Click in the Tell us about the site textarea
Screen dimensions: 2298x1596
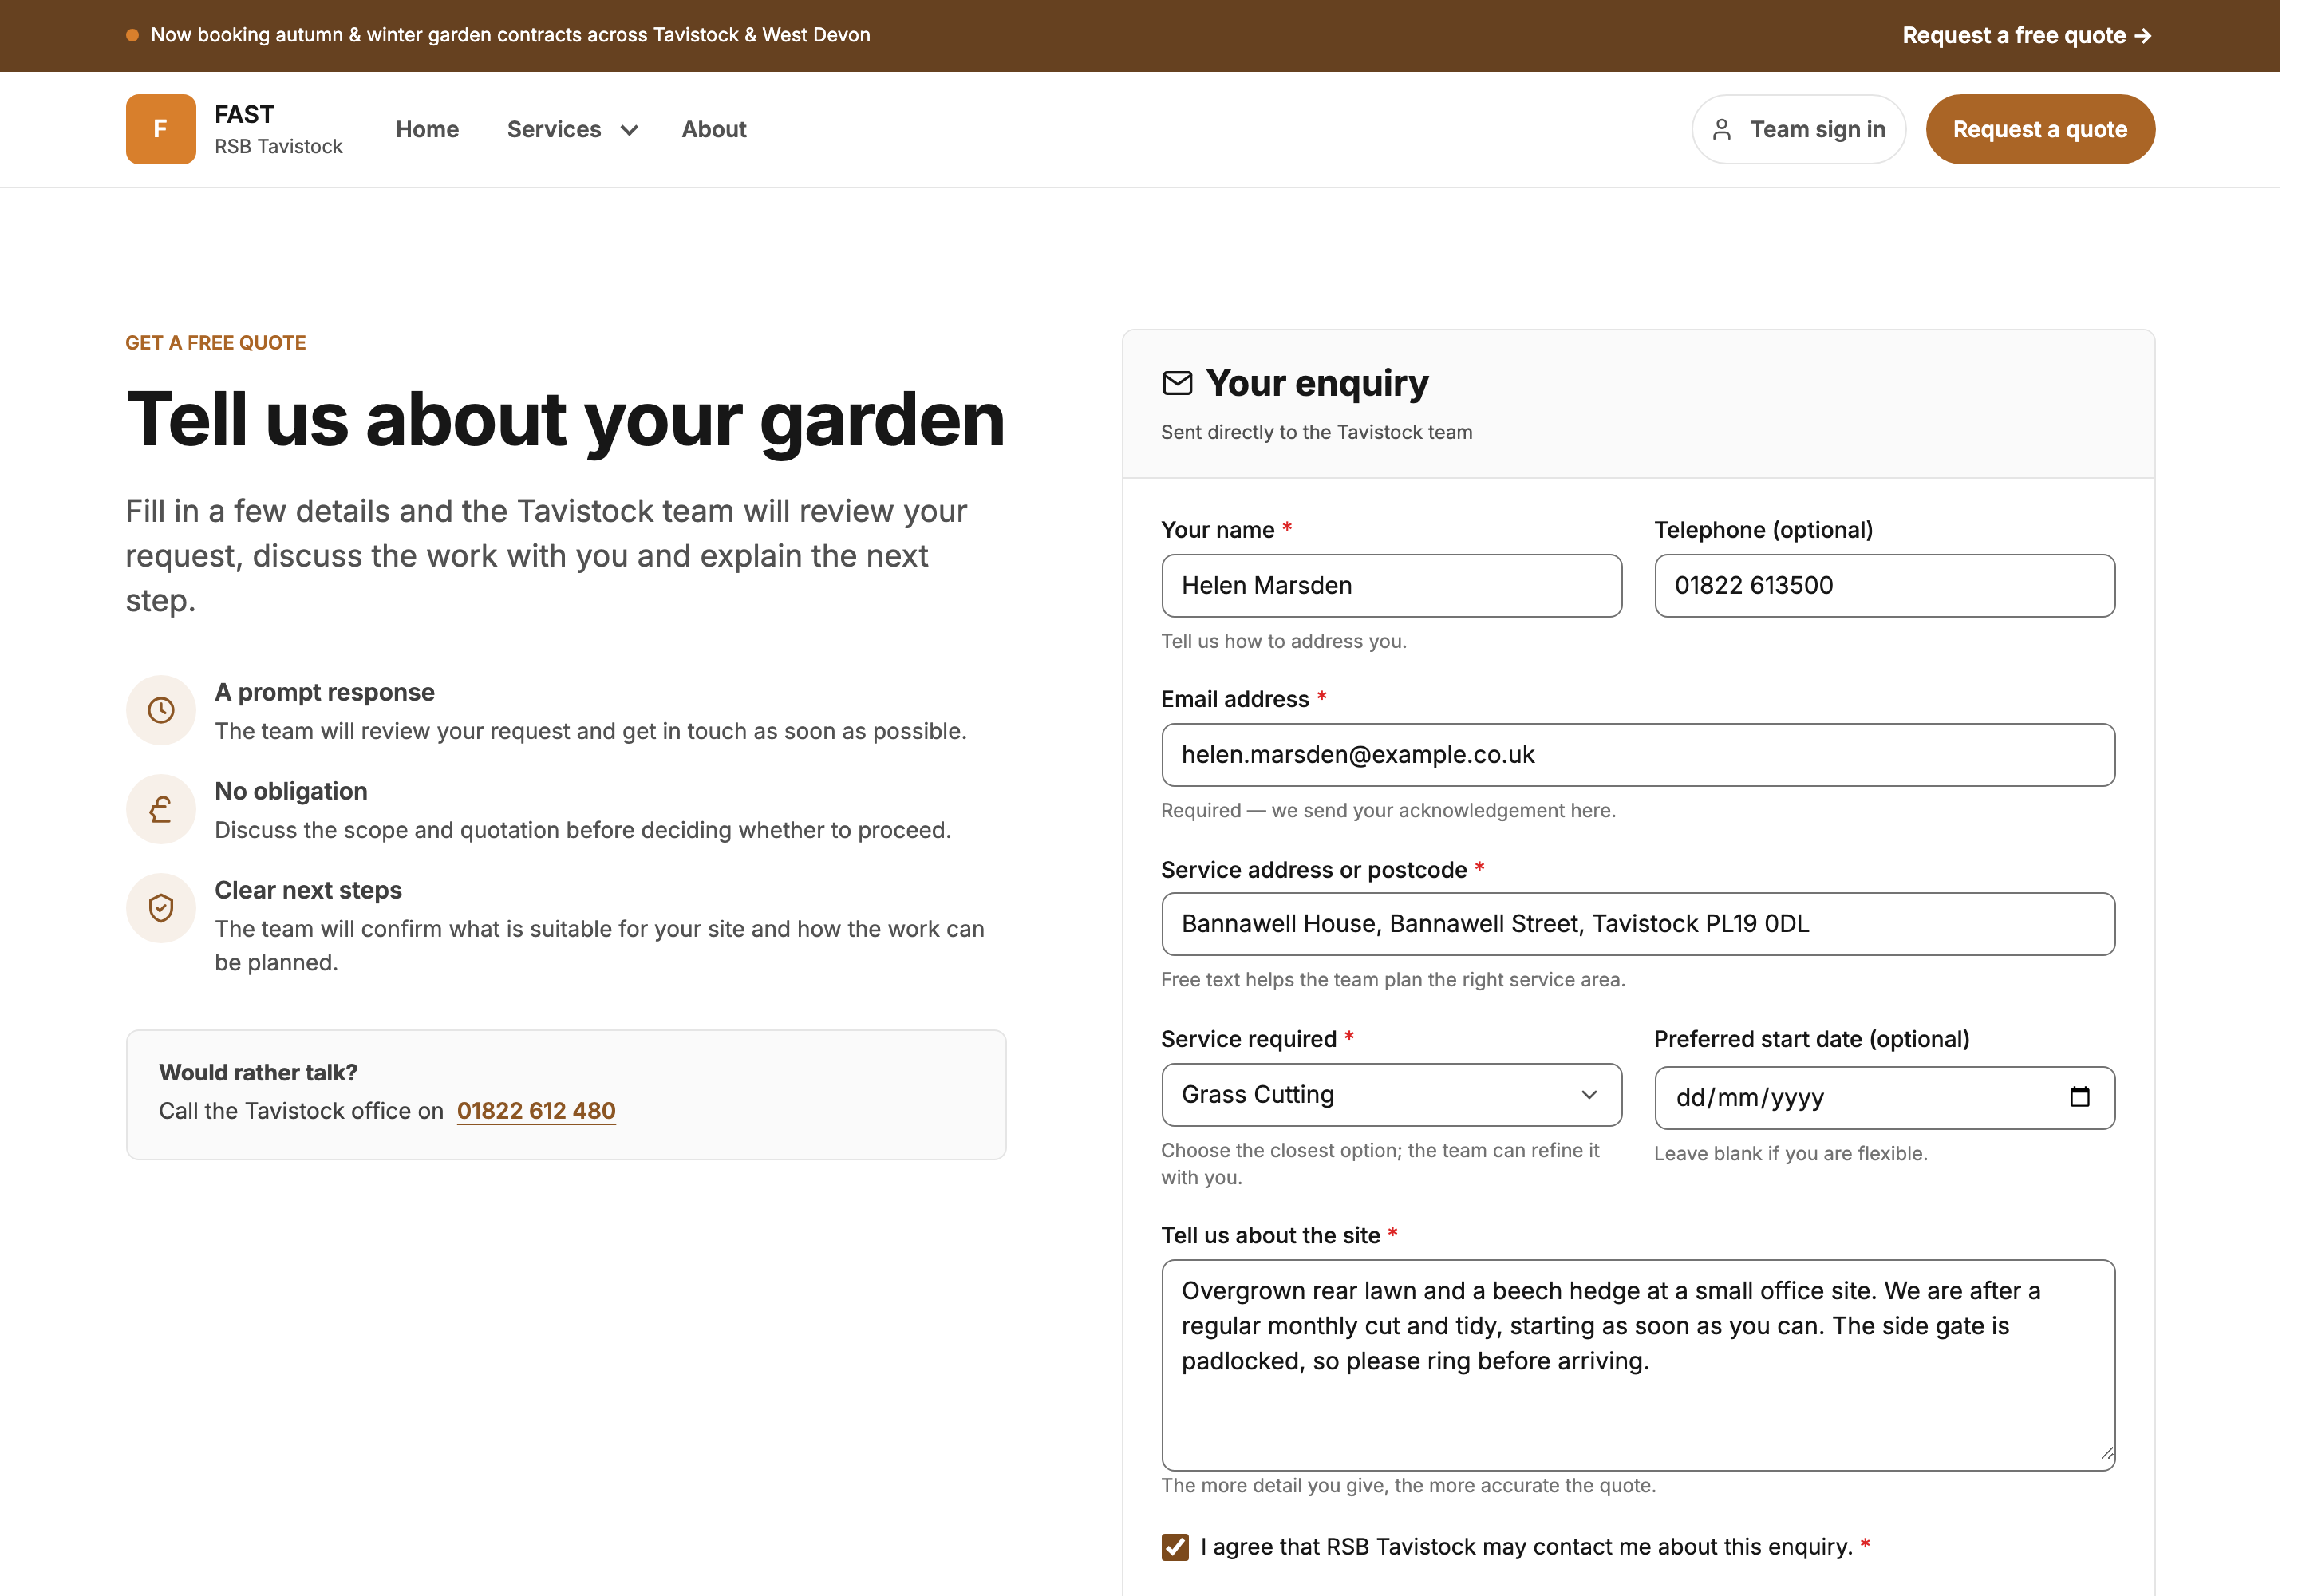pyautogui.click(x=1638, y=1365)
